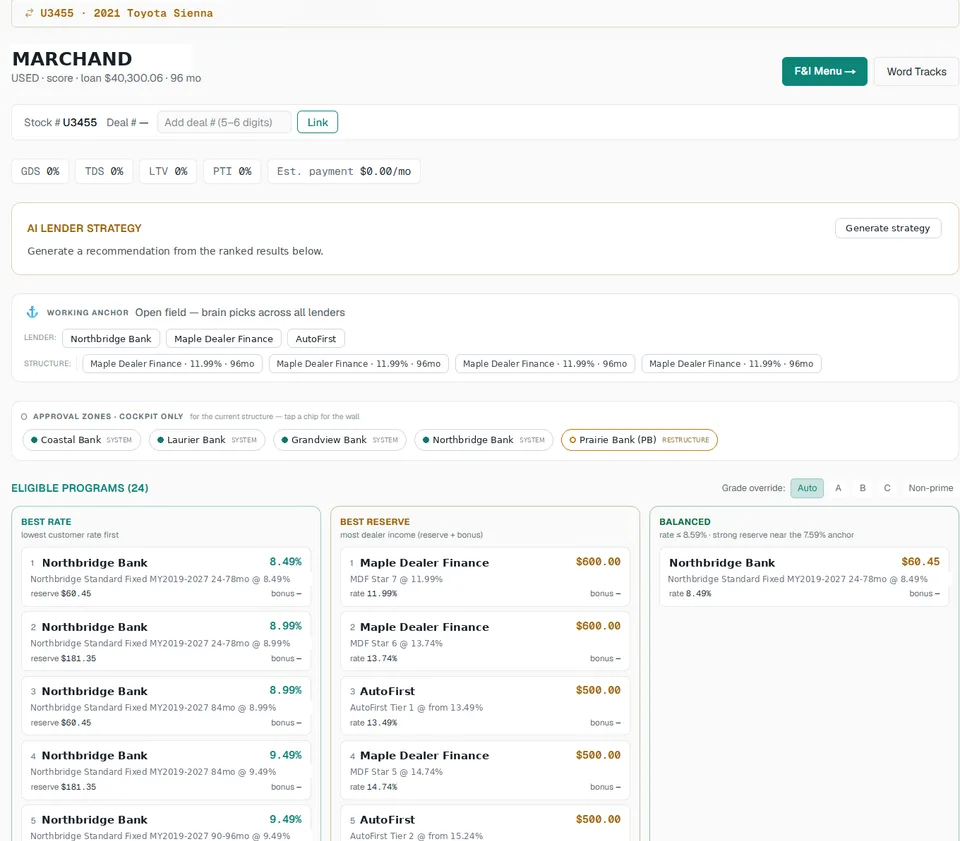The image size is (960, 841).
Task: Click the Link button beside deal number
Action: pyautogui.click(x=317, y=122)
